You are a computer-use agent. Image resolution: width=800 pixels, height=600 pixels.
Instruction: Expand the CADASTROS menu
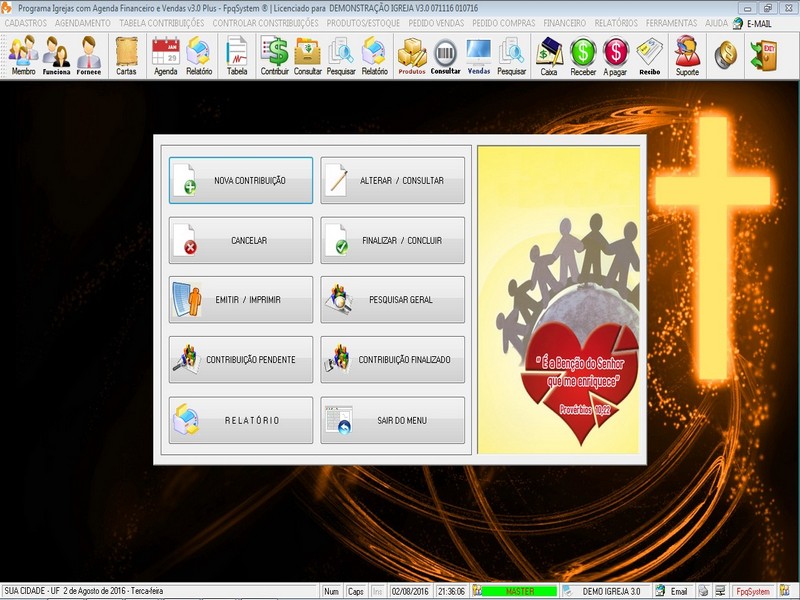point(26,22)
